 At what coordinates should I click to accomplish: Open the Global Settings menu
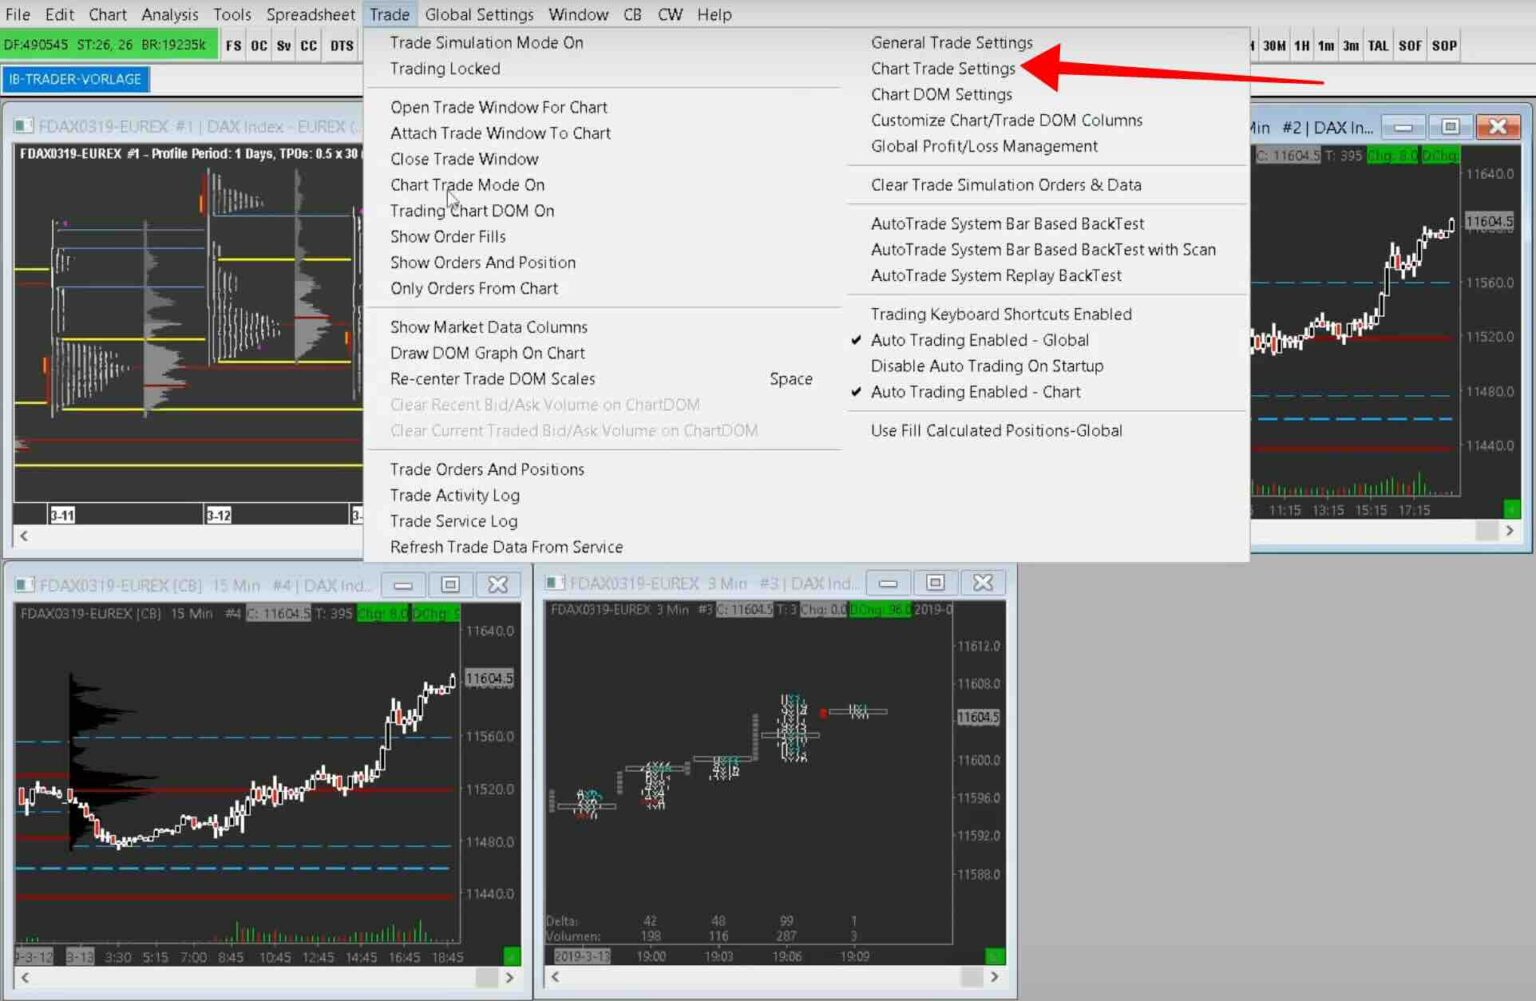478,14
